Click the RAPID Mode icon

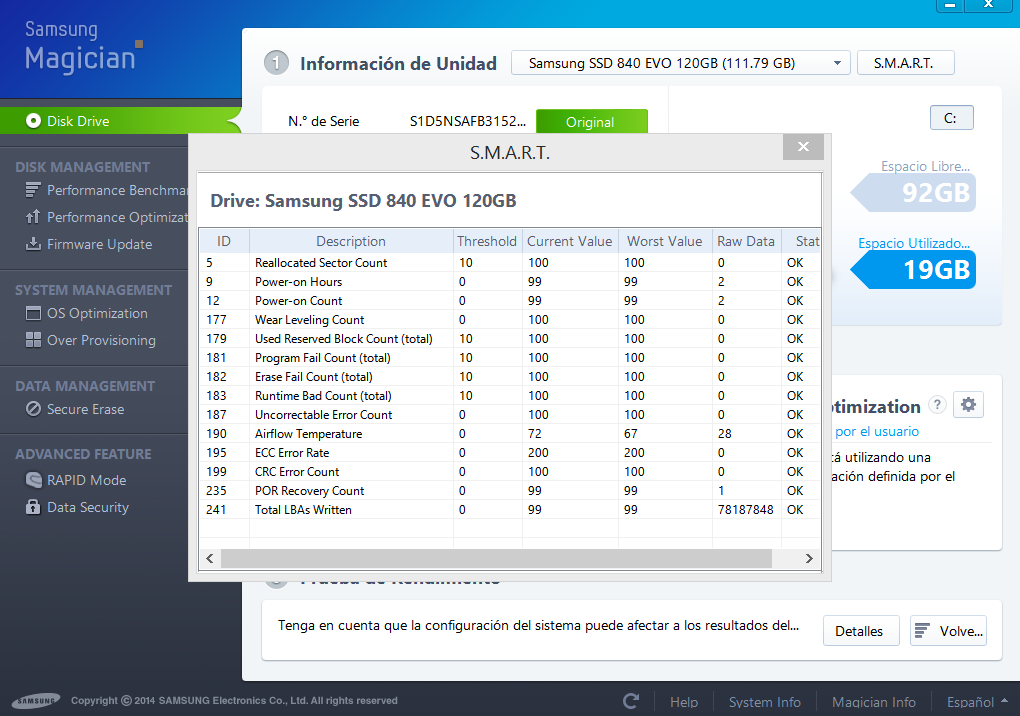[33, 479]
